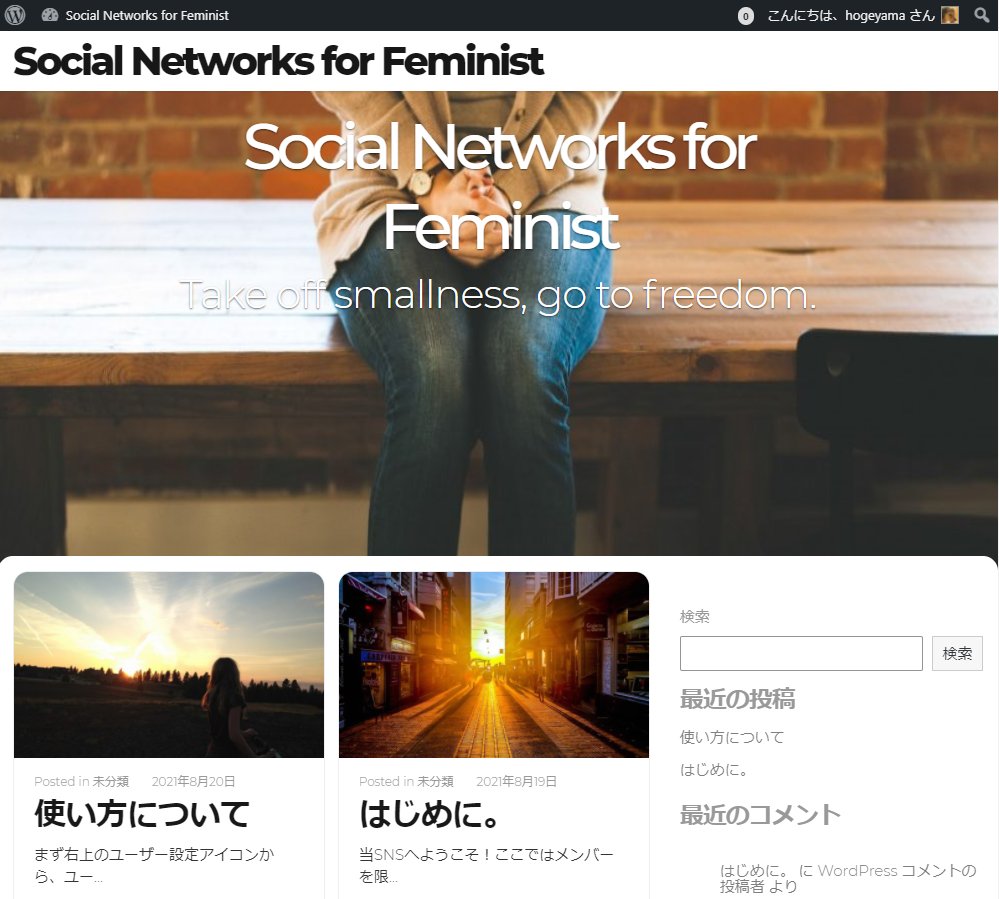Open the 使い方について post title
Image resolution: width=999 pixels, height=899 pixels.
tap(141, 814)
